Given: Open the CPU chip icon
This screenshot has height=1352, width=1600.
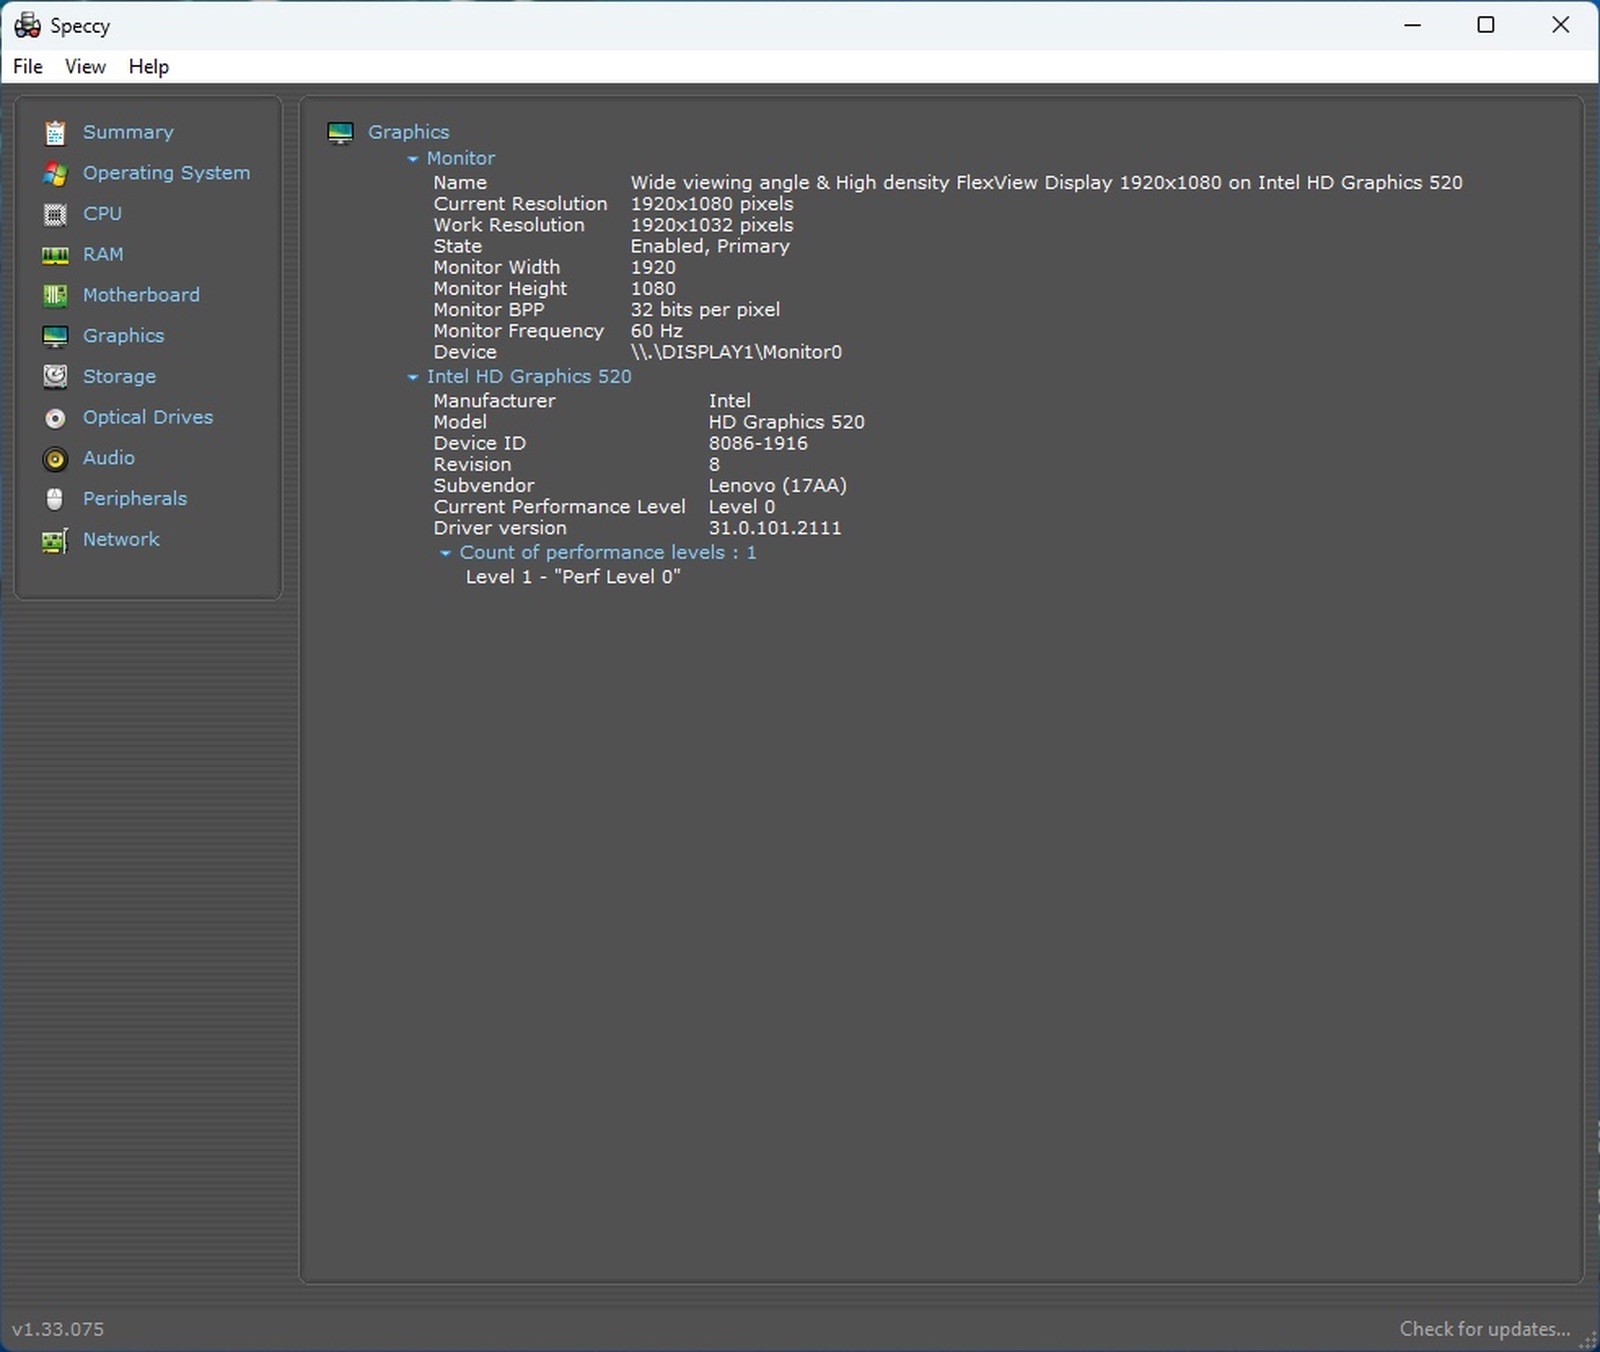Looking at the screenshot, I should point(55,214).
